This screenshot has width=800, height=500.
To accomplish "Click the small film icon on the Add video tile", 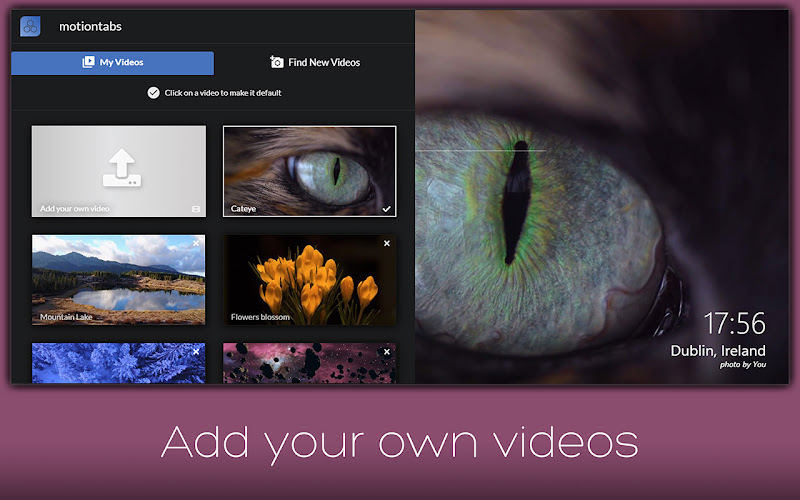I will 196,209.
